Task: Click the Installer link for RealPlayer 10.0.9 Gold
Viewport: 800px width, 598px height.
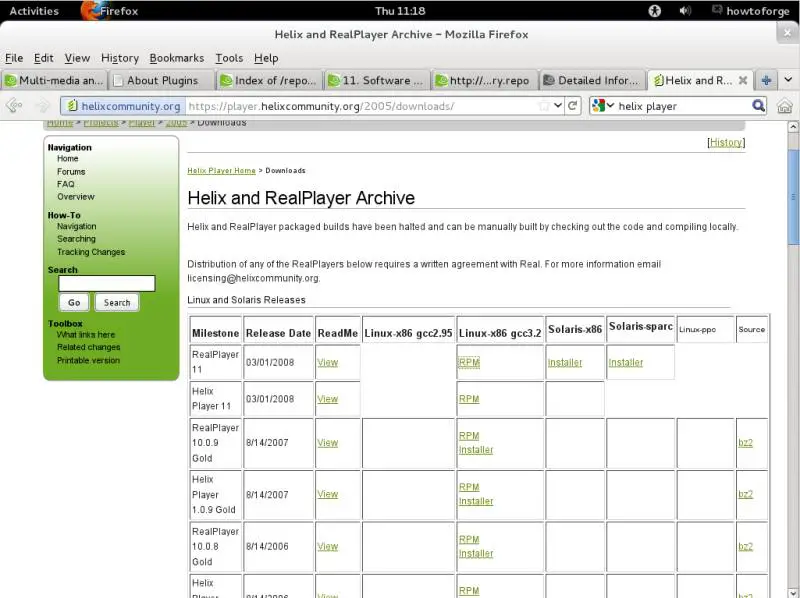Action: [476, 450]
